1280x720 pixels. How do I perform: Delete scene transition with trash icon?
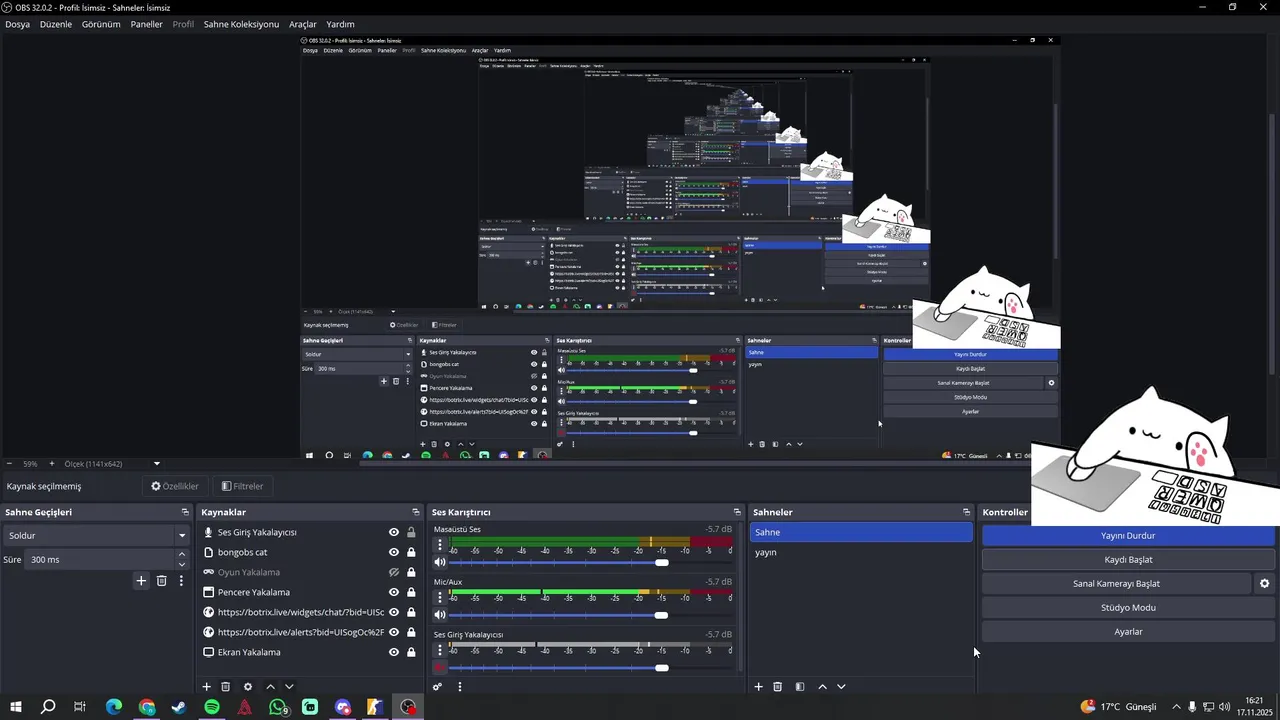tap(161, 580)
